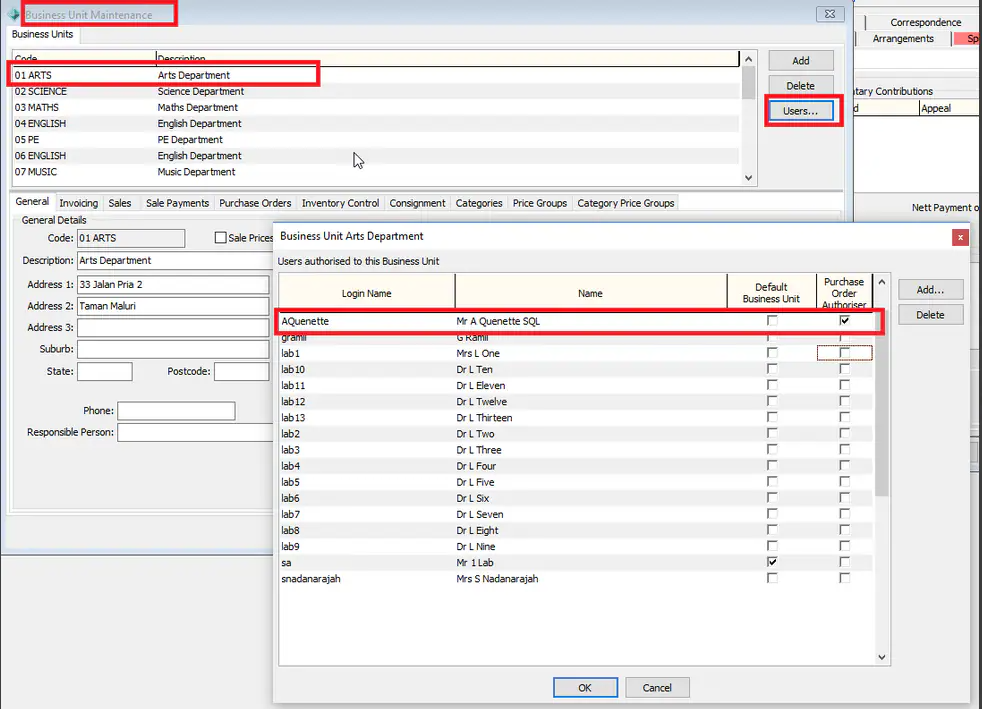Enable Purchase Order Authoriser for lab1
Viewport: 982px width, 709px height.
click(x=844, y=353)
